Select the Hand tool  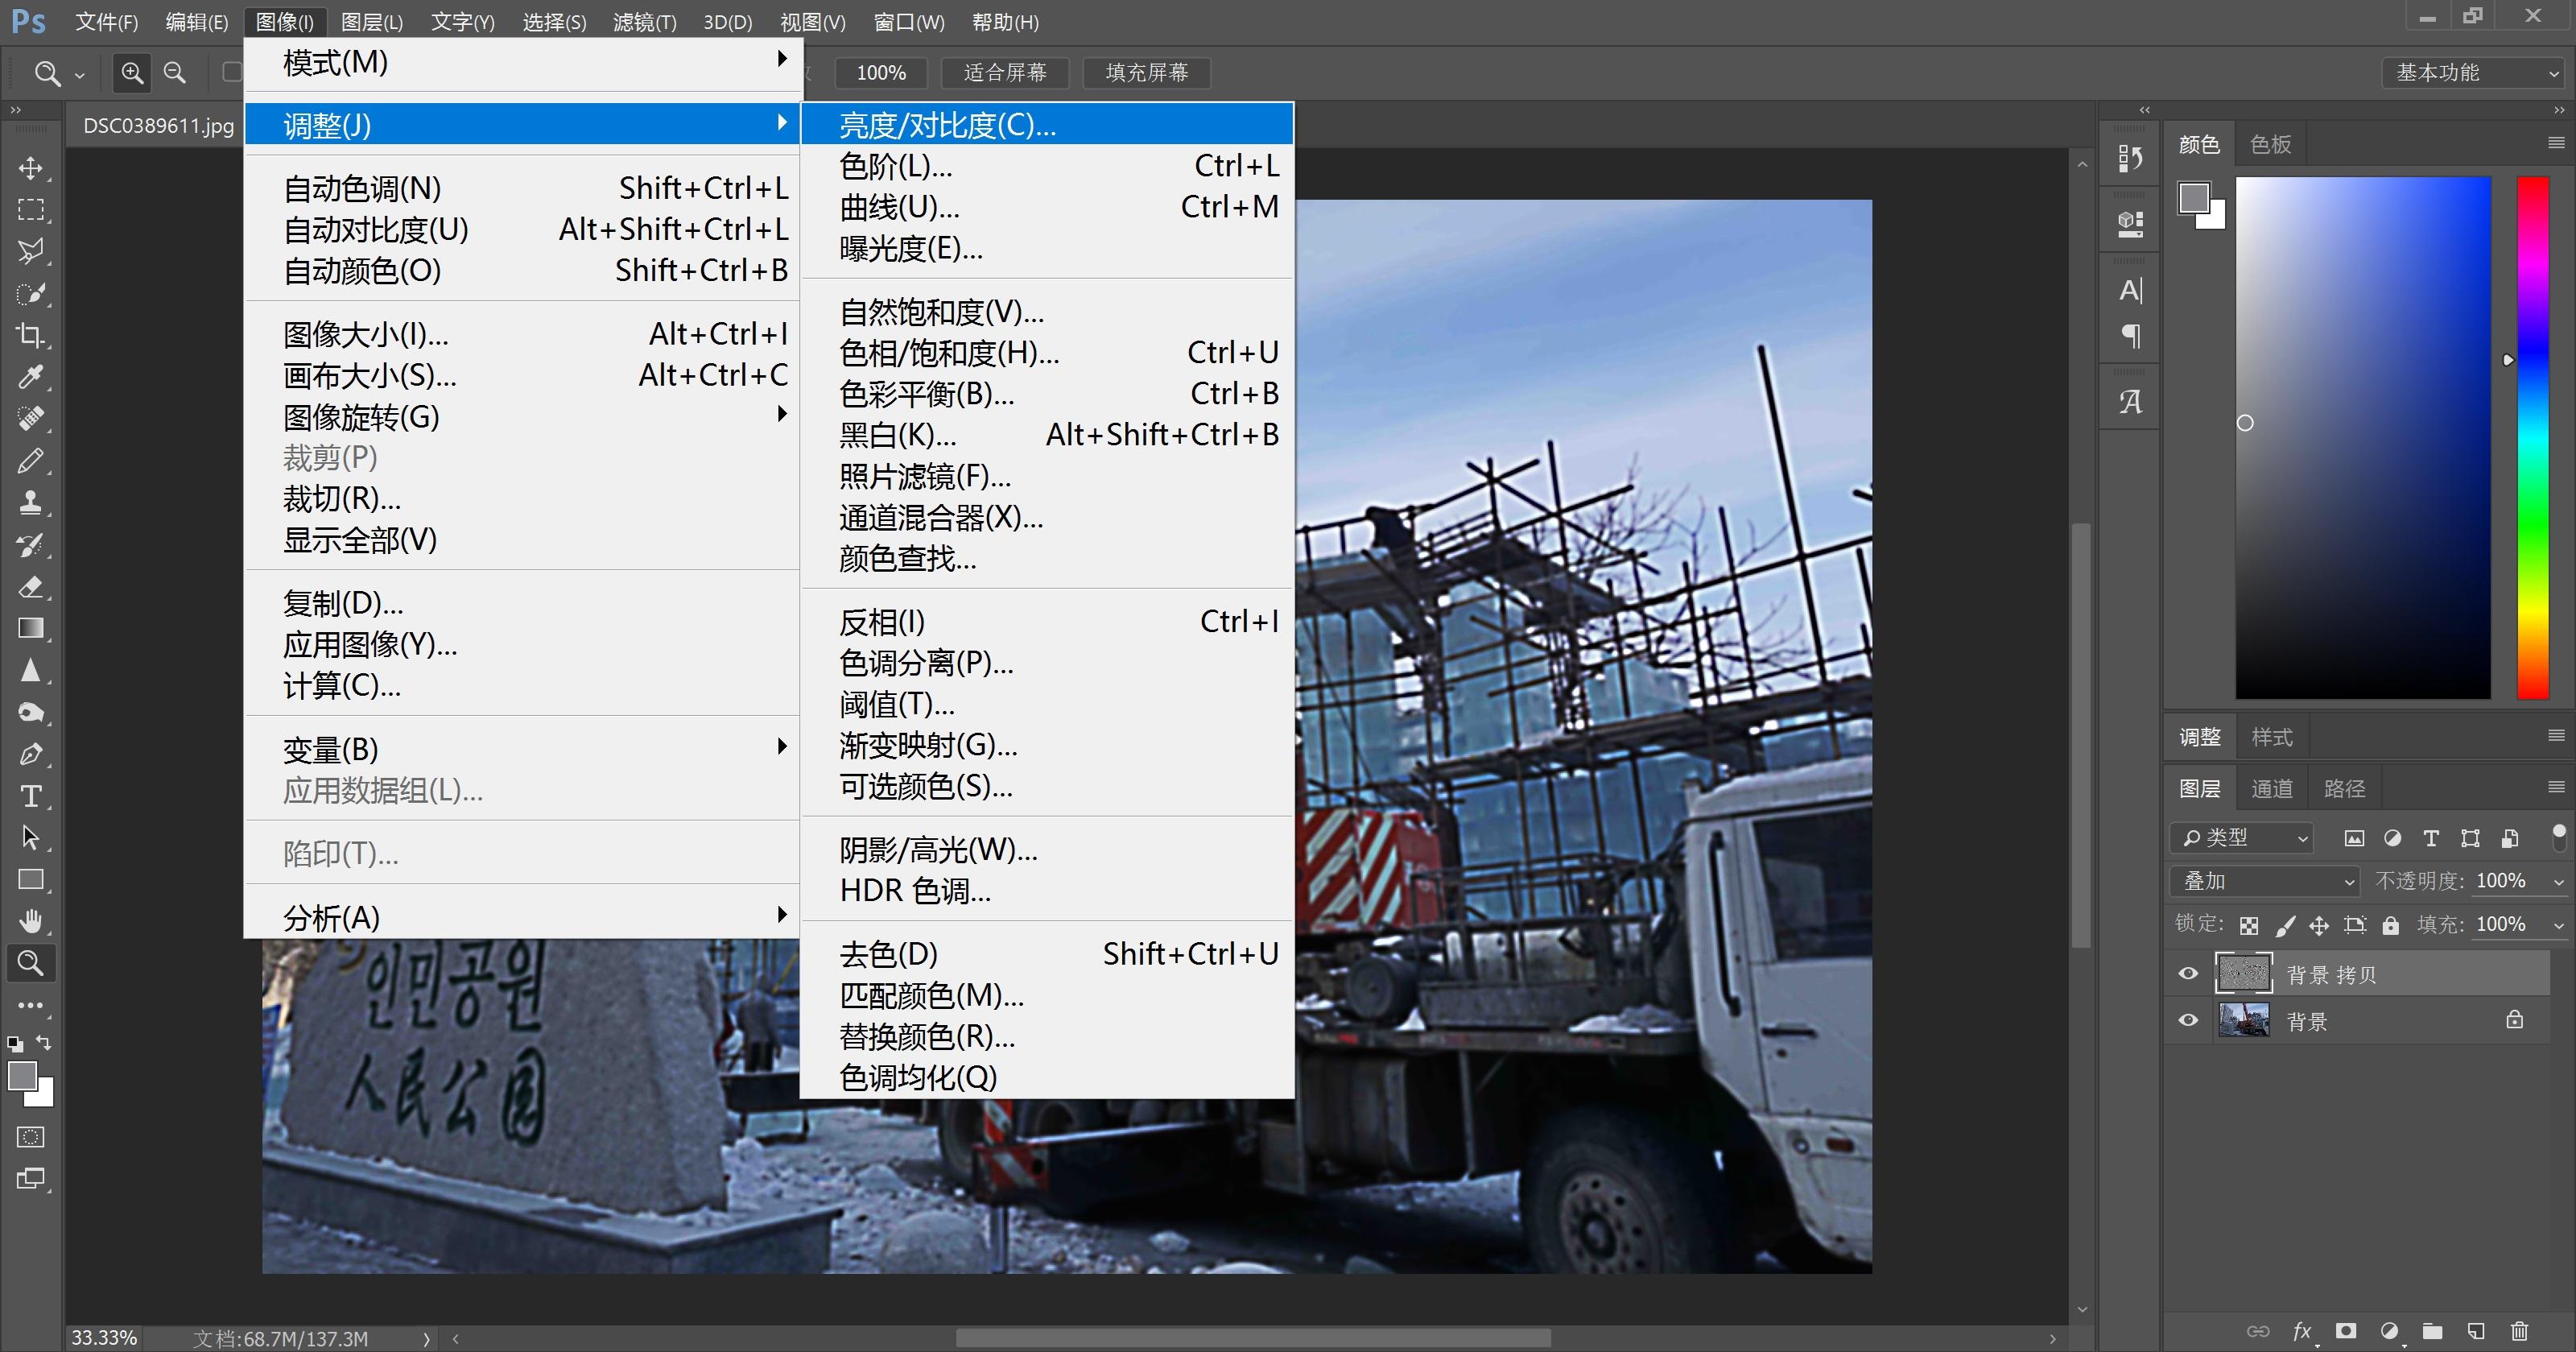[30, 921]
